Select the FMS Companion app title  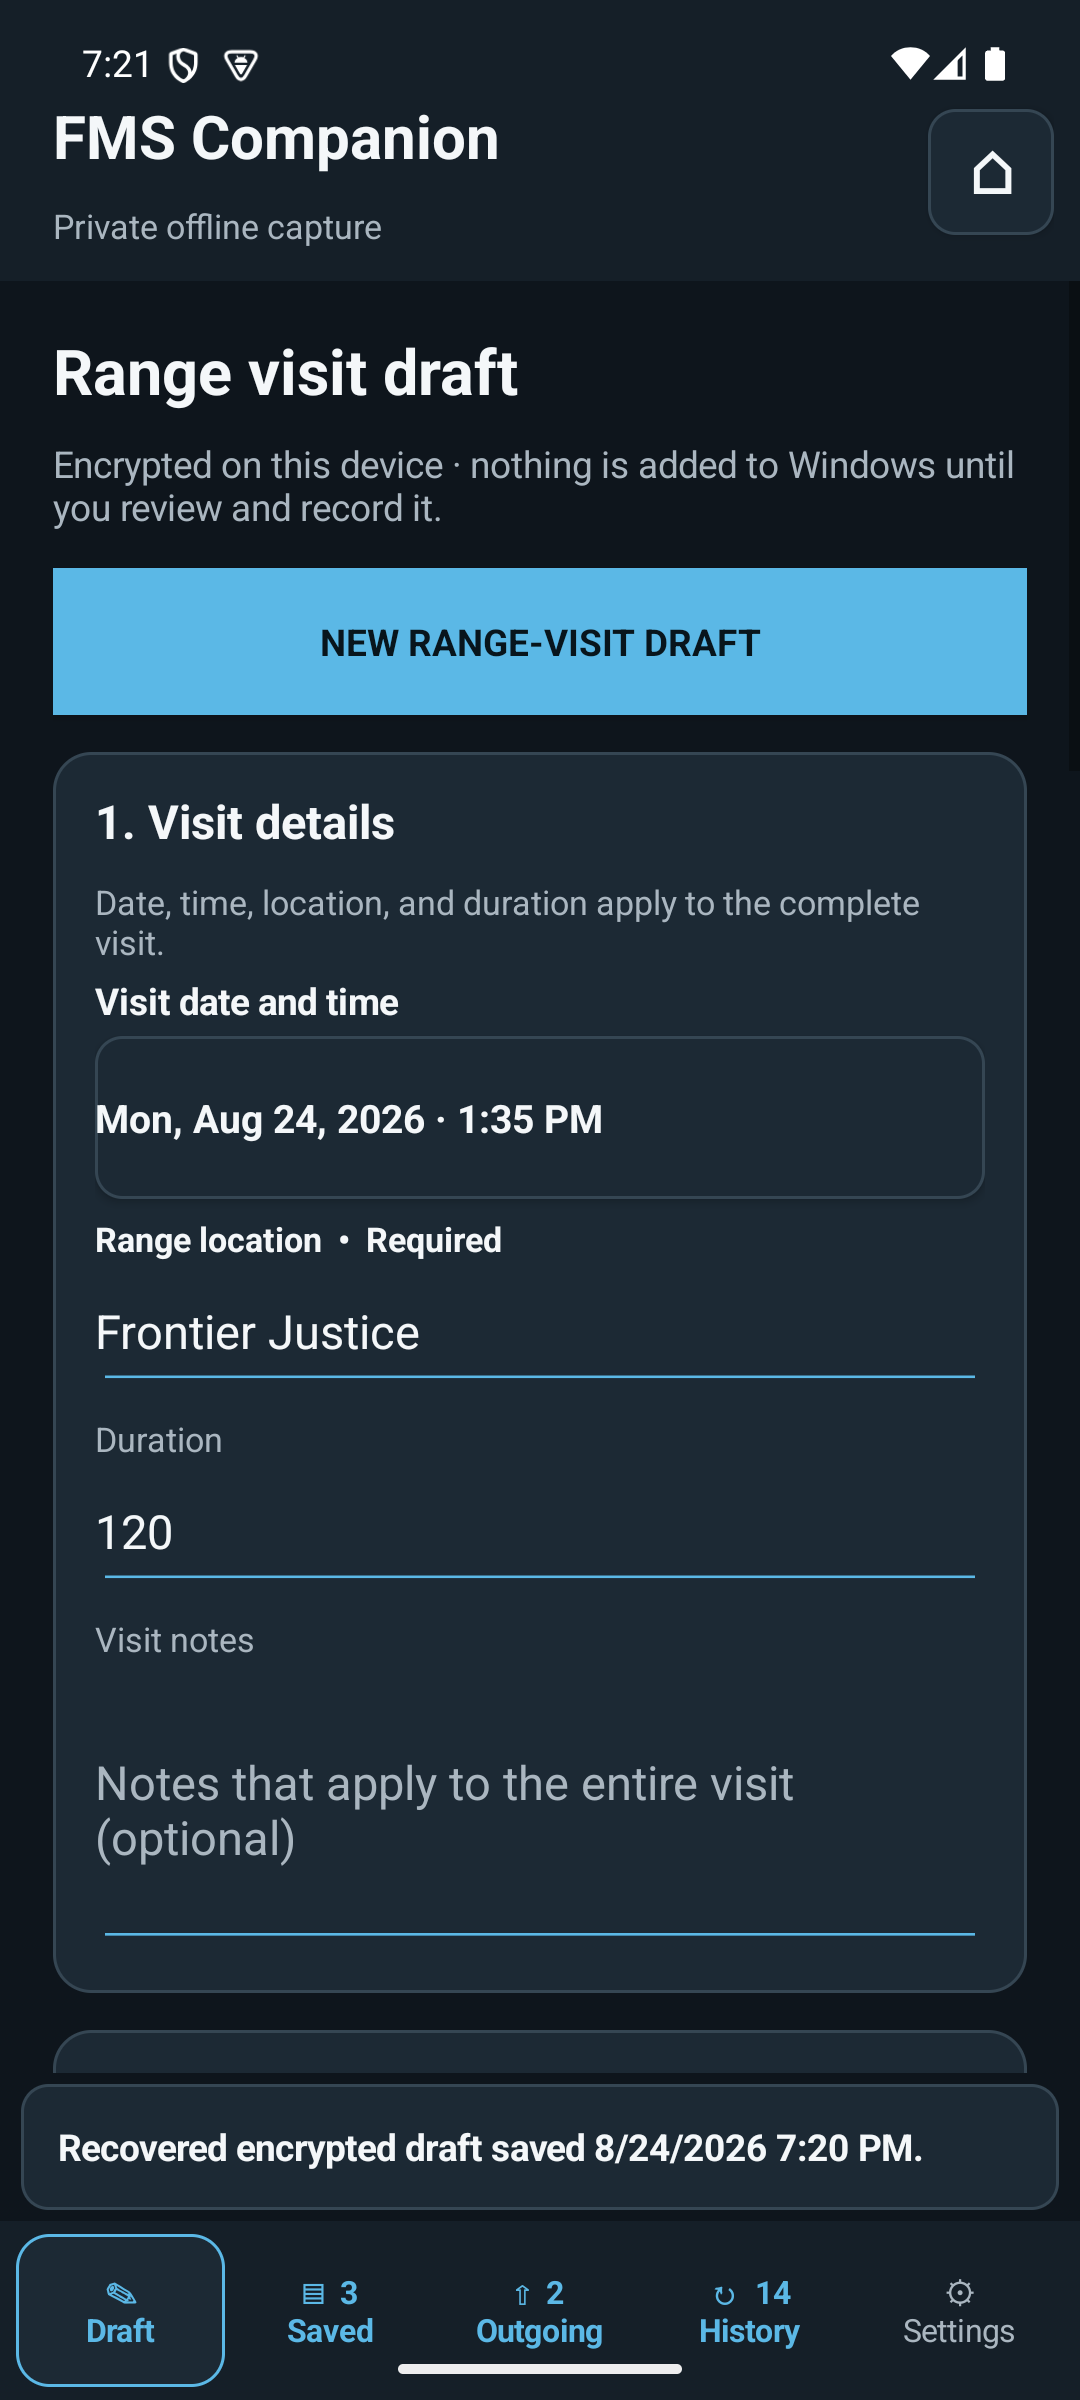pyautogui.click(x=276, y=138)
